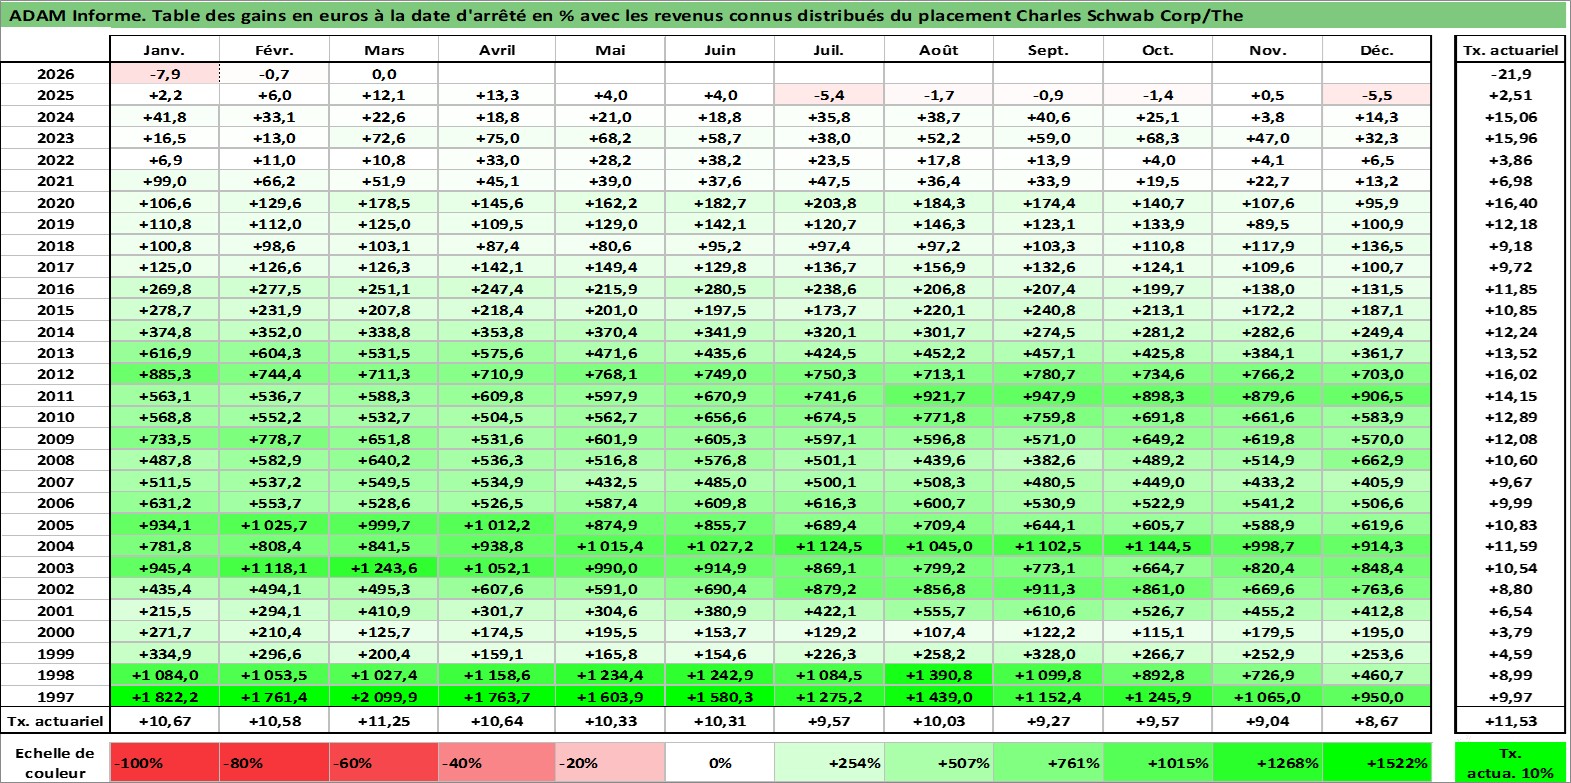Click the Echelle de couleur label
This screenshot has width=1571, height=783.
pyautogui.click(x=55, y=762)
